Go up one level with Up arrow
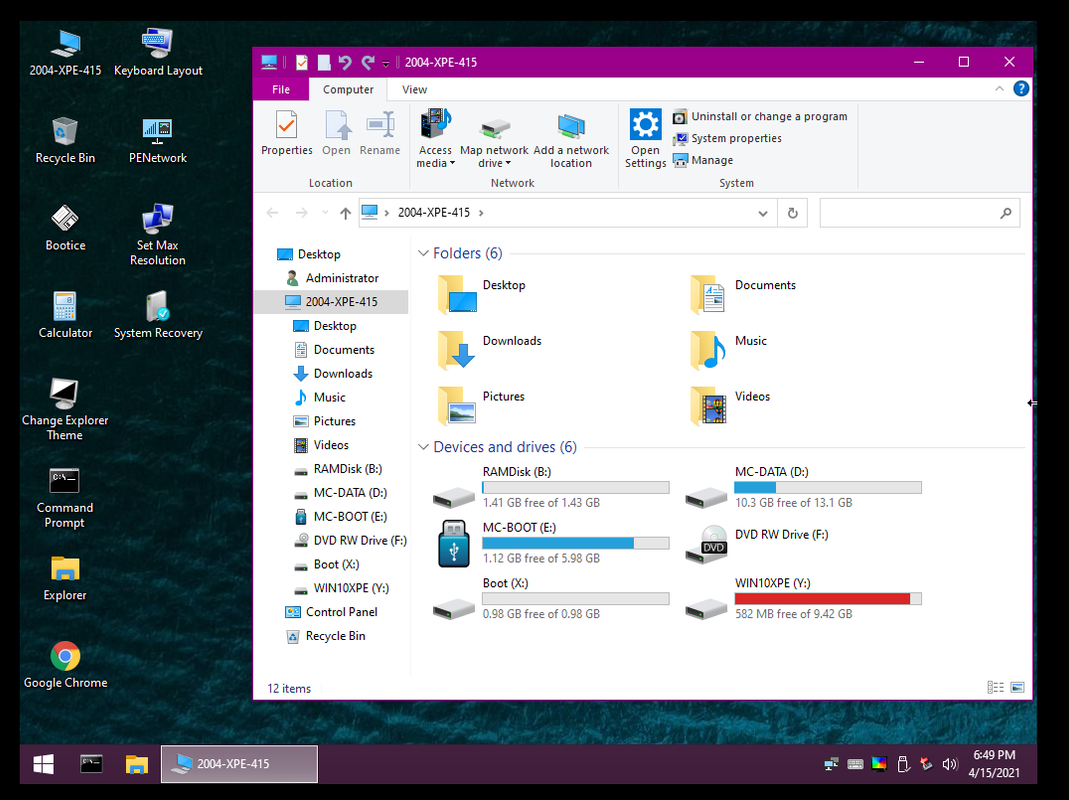The width and height of the screenshot is (1069, 800). click(x=346, y=213)
